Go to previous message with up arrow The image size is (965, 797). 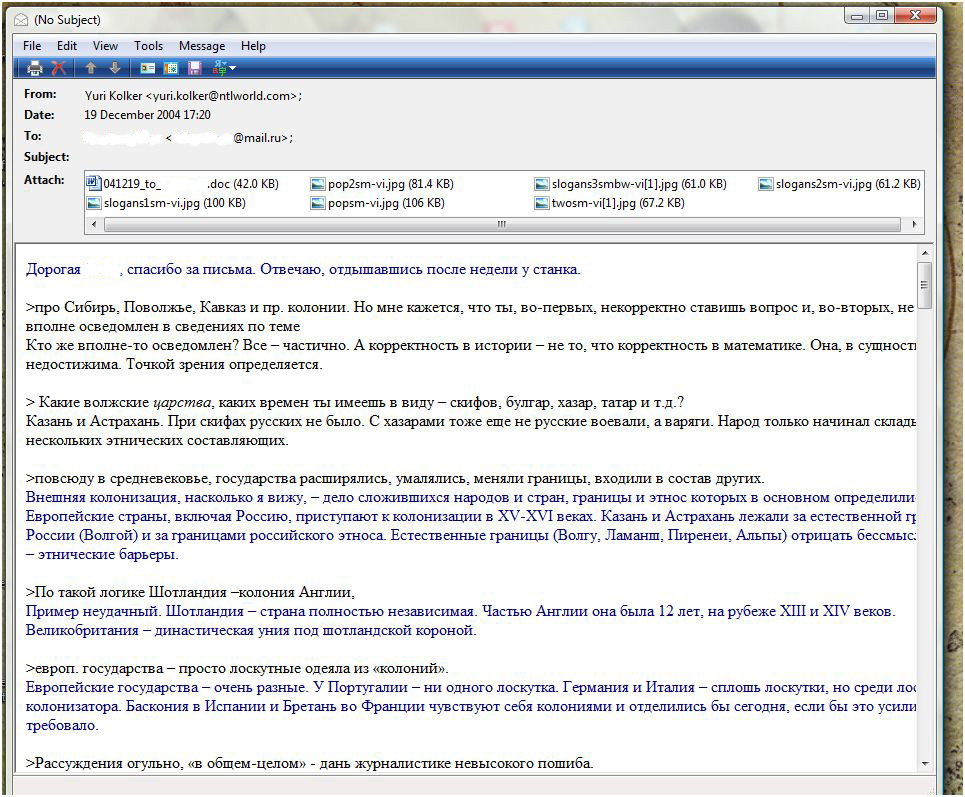(91, 68)
